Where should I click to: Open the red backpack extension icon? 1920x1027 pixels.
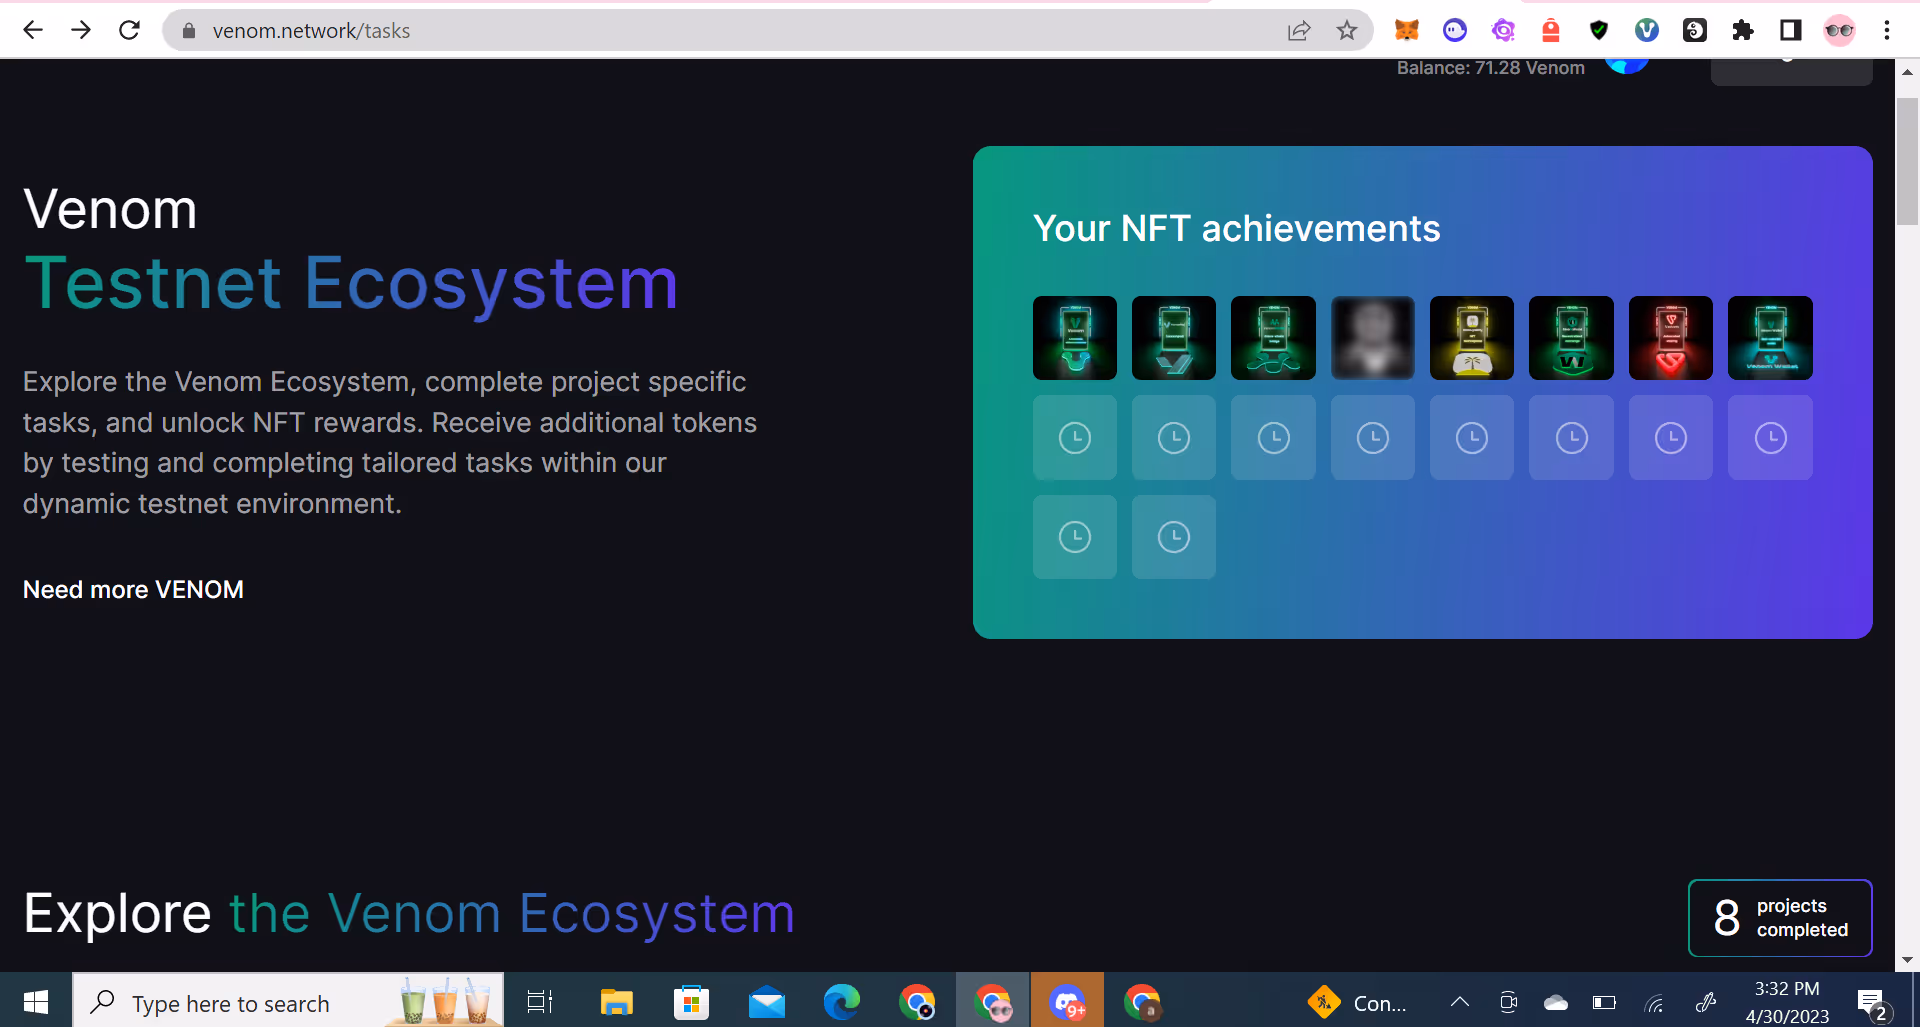[x=1550, y=30]
